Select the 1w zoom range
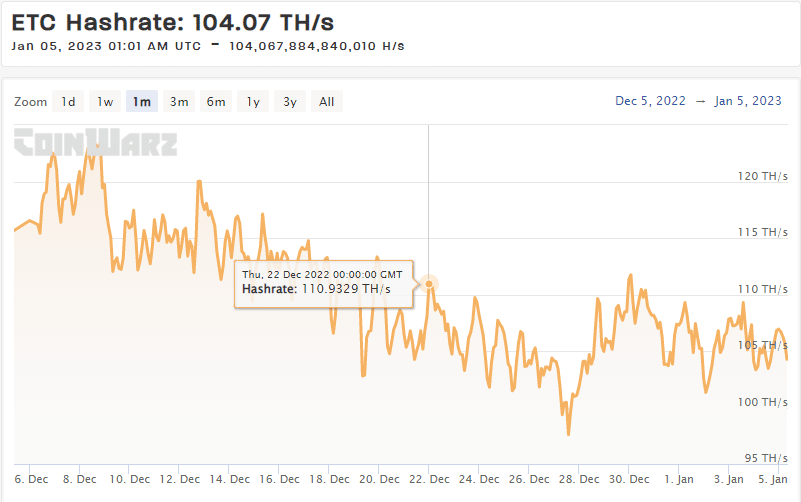Image resolution: width=801 pixels, height=502 pixels. [105, 101]
